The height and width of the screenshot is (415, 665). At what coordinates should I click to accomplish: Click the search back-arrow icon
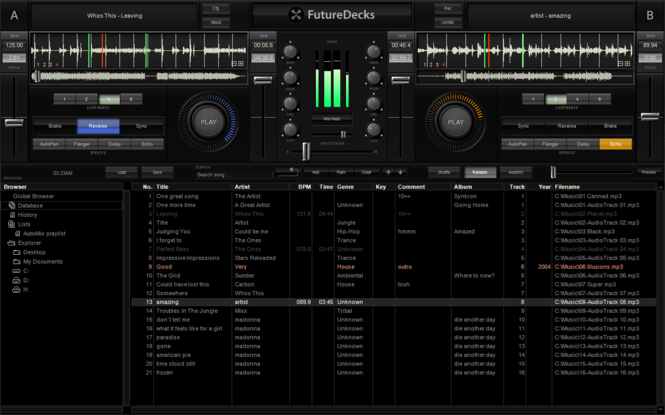pos(288,171)
